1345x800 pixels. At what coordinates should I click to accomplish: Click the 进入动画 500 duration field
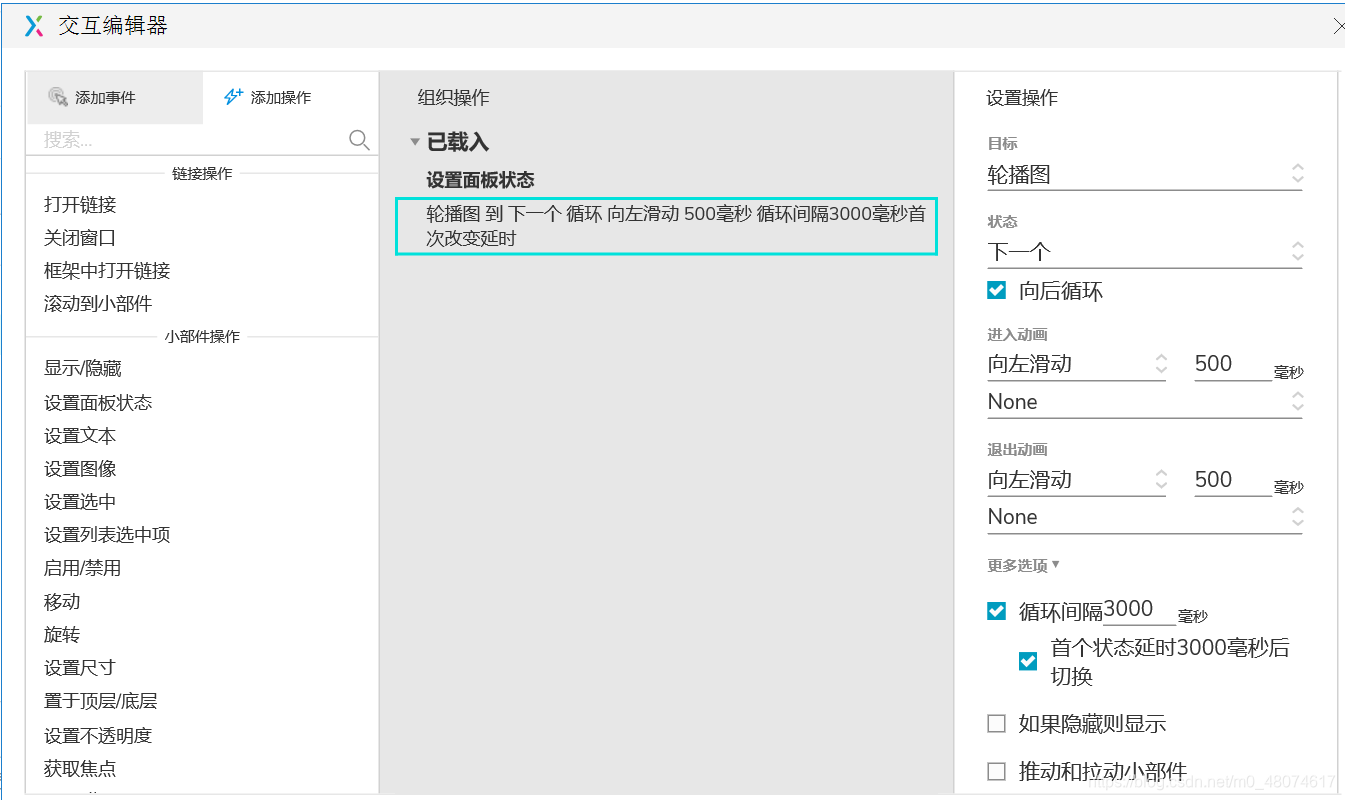[1233, 365]
